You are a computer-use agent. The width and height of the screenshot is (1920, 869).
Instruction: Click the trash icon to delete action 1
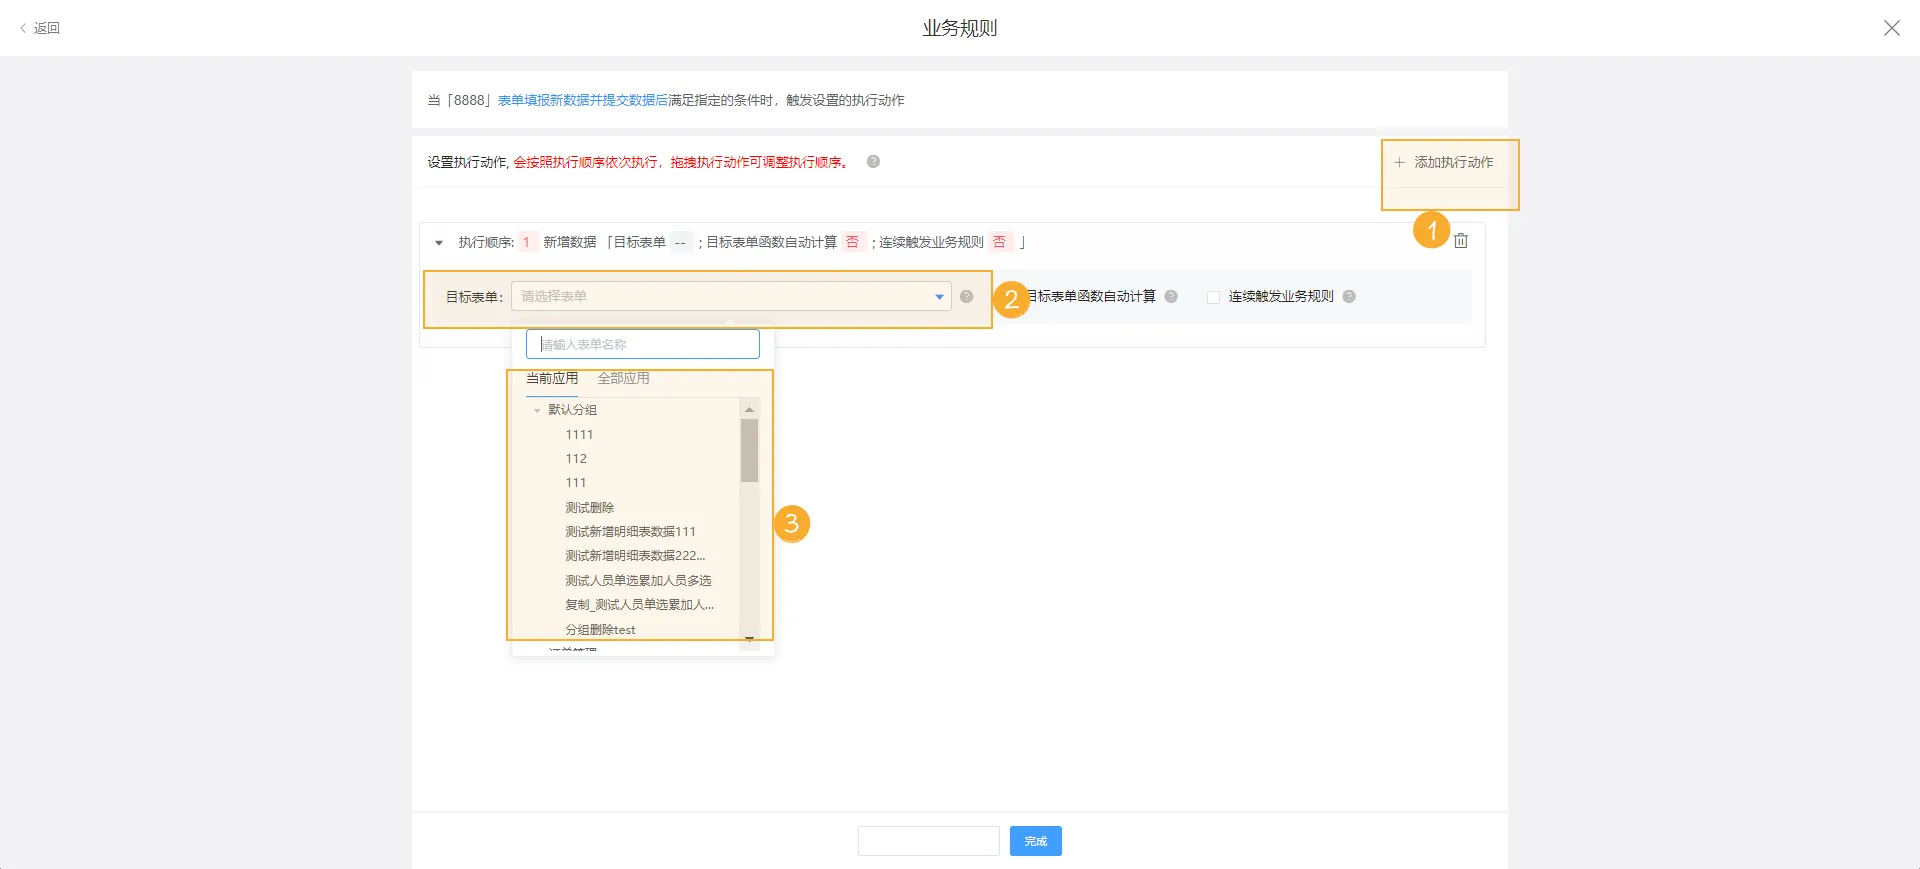tap(1461, 241)
